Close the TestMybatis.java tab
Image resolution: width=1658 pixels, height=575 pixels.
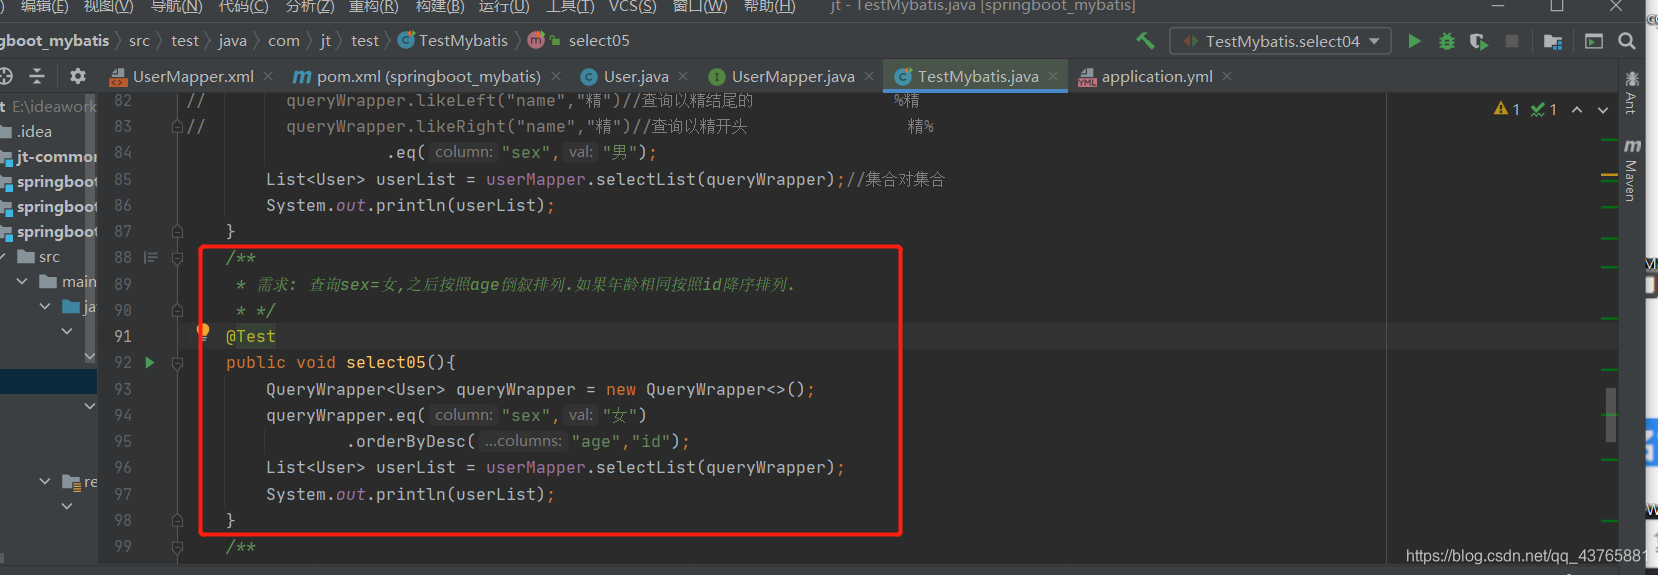(1053, 76)
